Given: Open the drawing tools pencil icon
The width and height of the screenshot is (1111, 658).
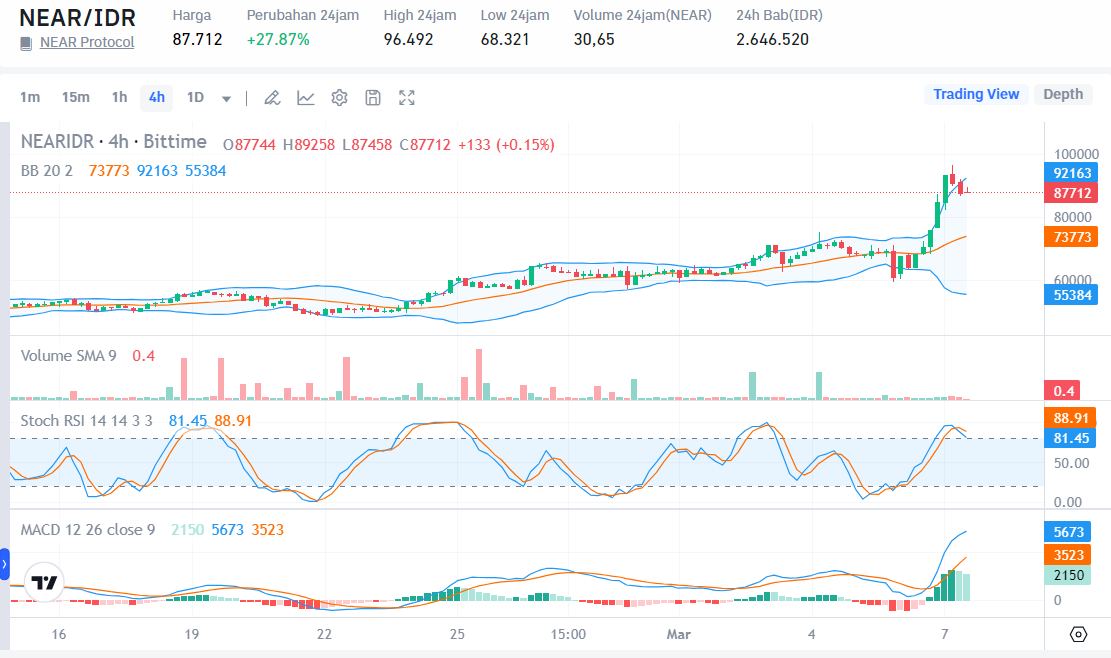Looking at the screenshot, I should click(x=272, y=98).
